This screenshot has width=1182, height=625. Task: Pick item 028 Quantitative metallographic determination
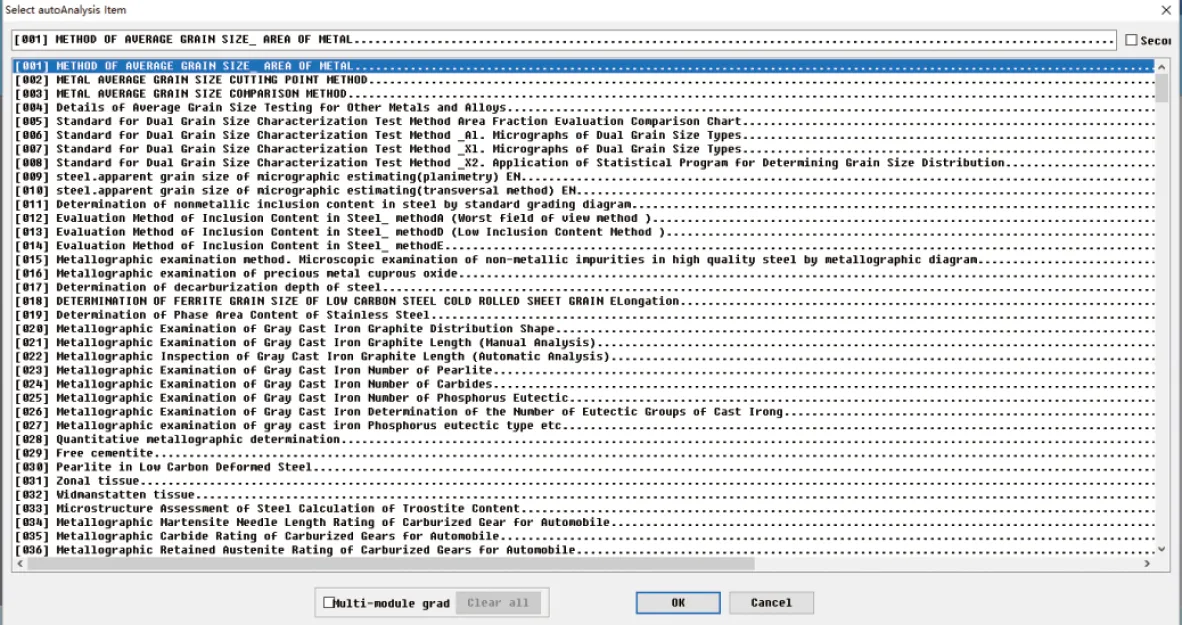coord(198,439)
